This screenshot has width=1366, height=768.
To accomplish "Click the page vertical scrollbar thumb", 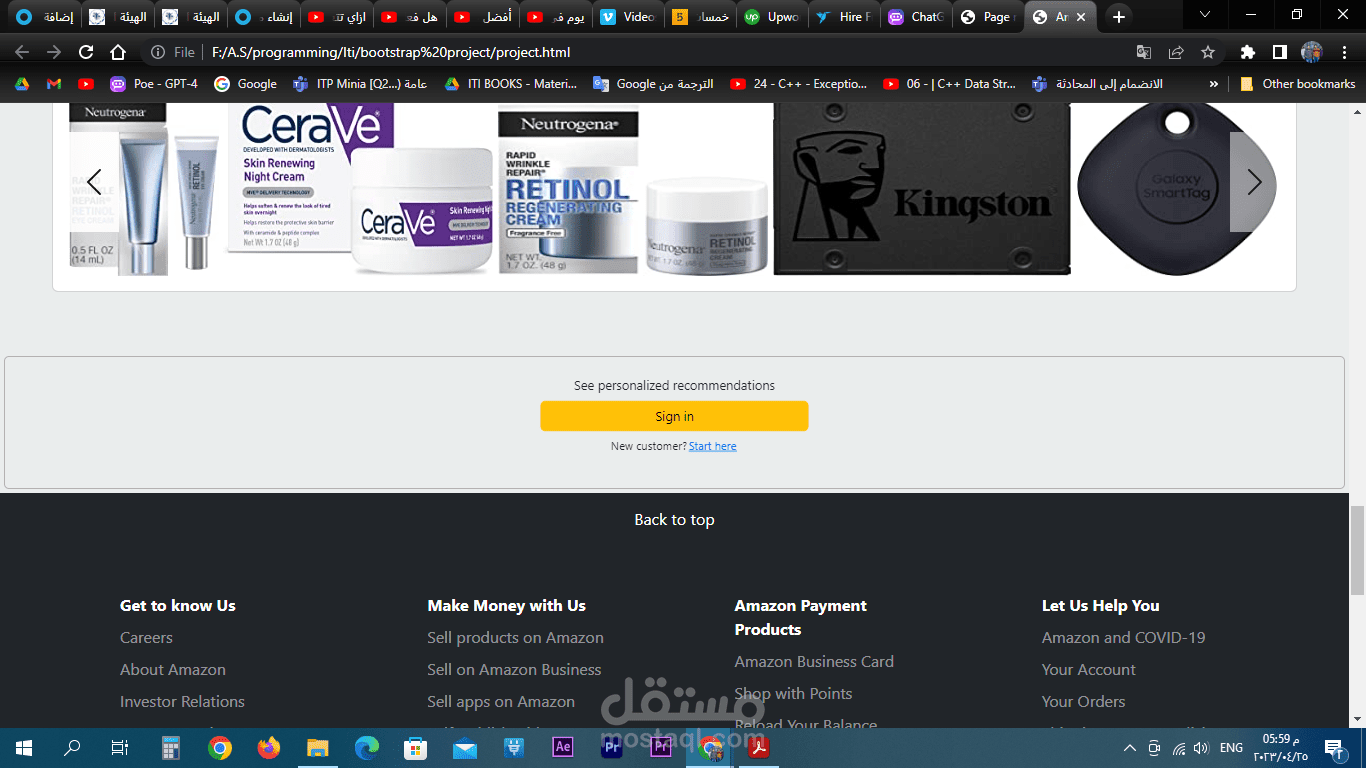I will tap(1357, 550).
